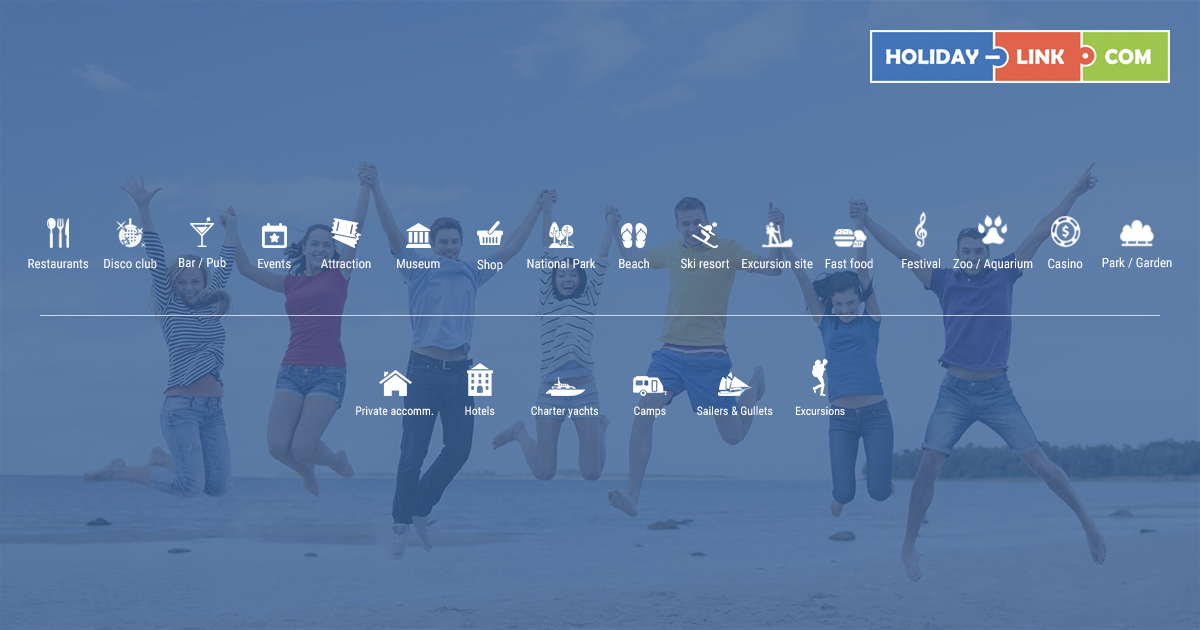
Task: Open the Festival treble clef icon
Action: click(921, 231)
